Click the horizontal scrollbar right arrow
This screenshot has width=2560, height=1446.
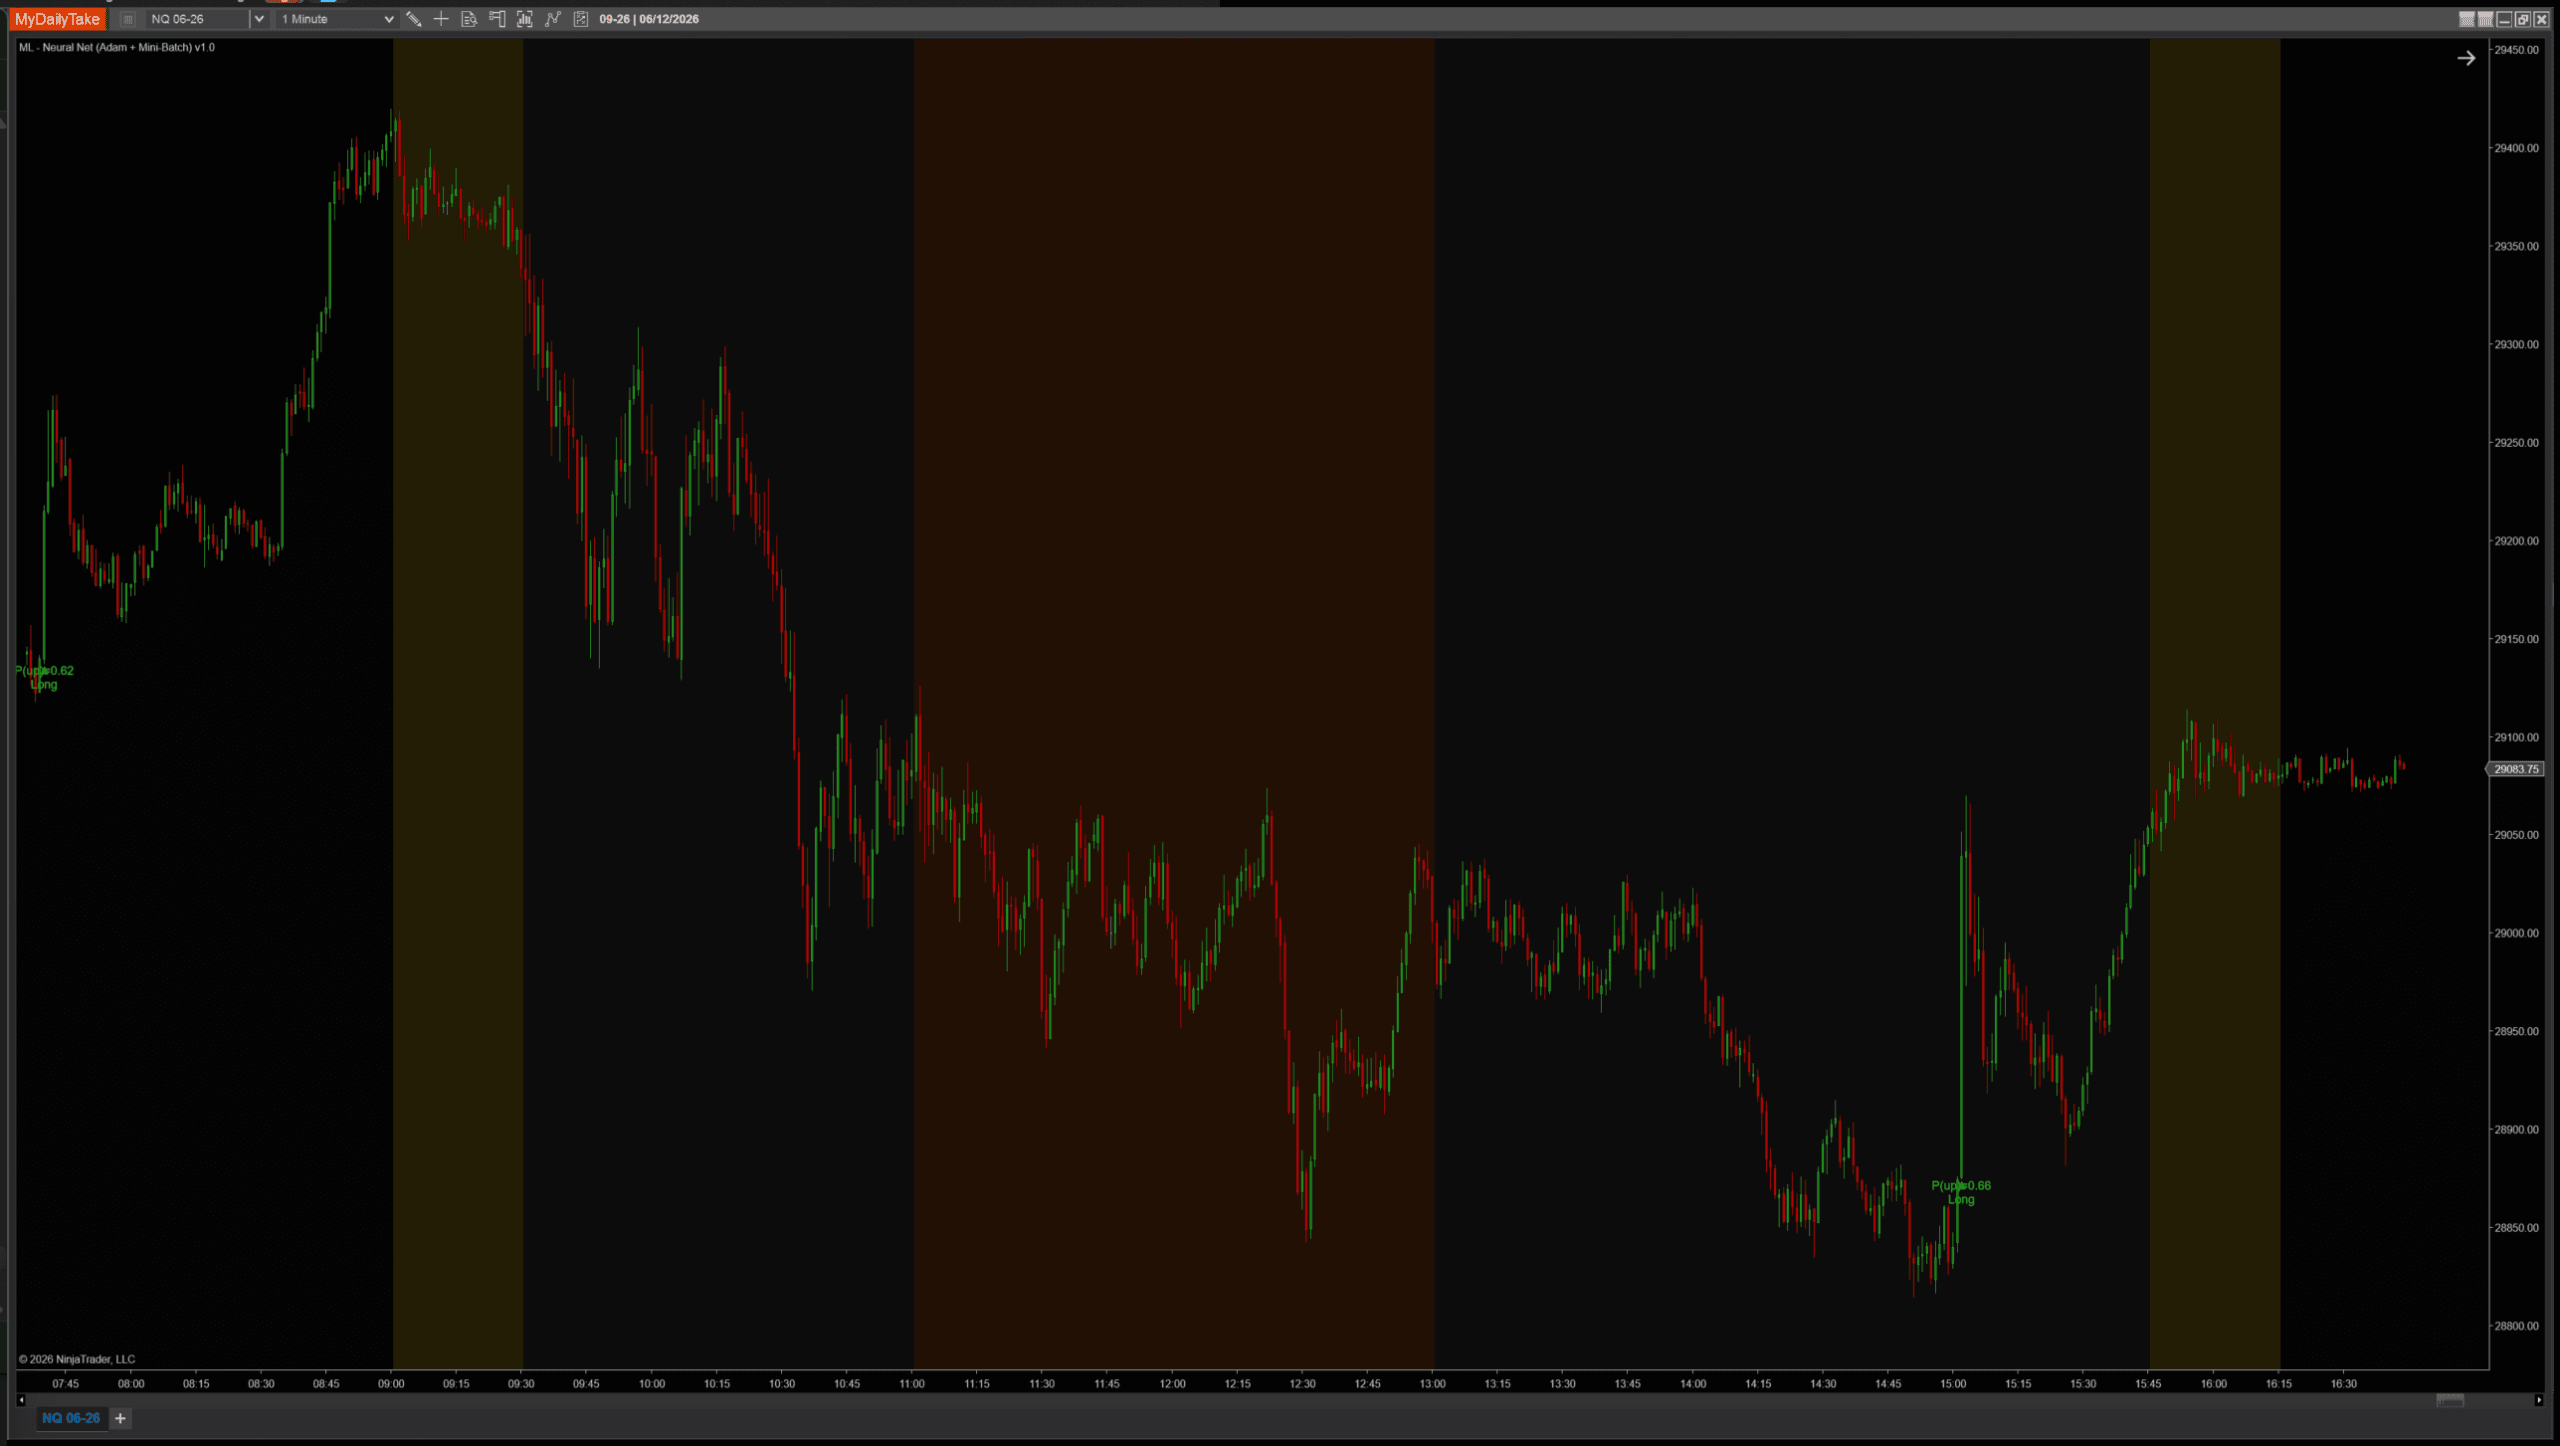point(2538,1400)
